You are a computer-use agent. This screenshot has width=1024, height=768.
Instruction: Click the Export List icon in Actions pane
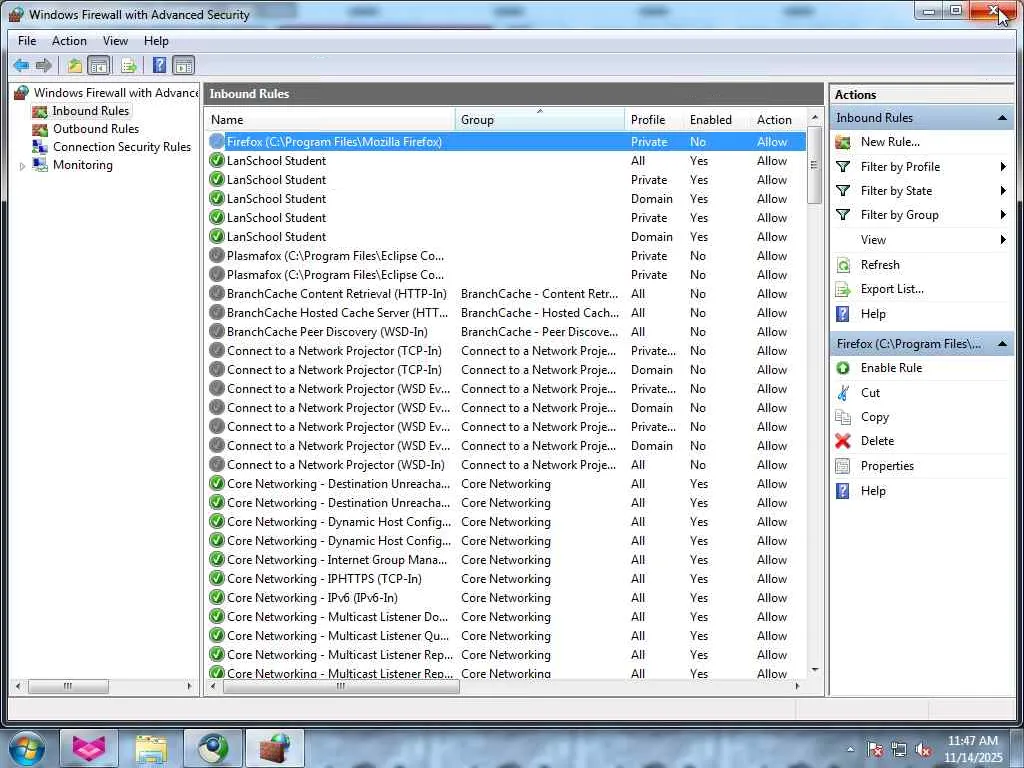click(843, 289)
